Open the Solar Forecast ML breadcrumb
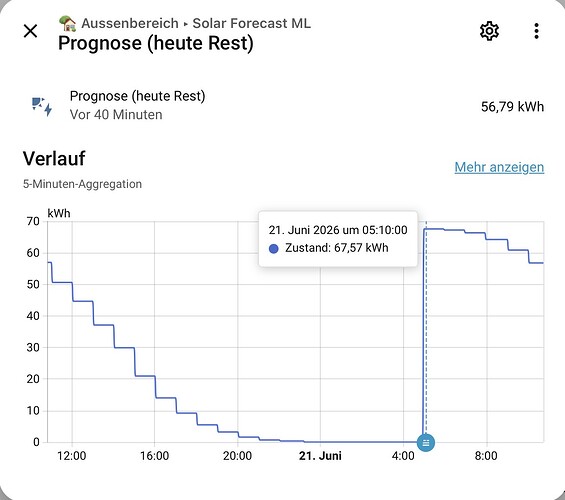 (x=252, y=23)
